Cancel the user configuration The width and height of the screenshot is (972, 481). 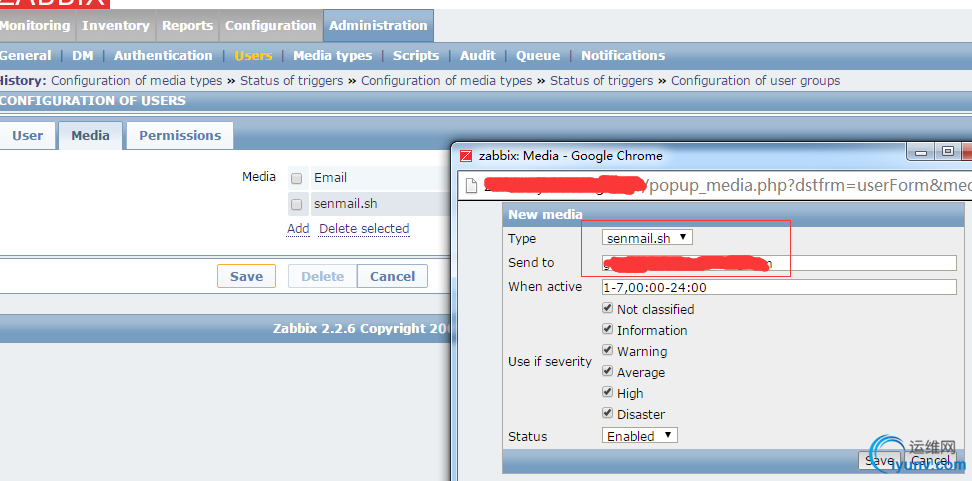pos(392,276)
